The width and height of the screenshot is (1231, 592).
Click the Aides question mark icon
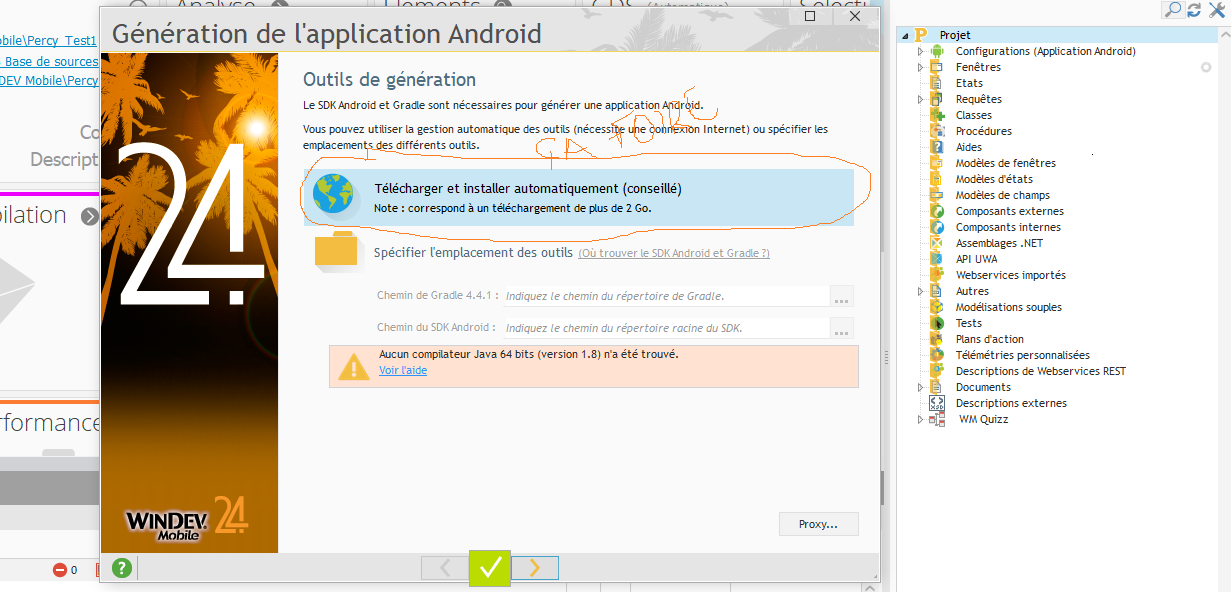(x=937, y=147)
